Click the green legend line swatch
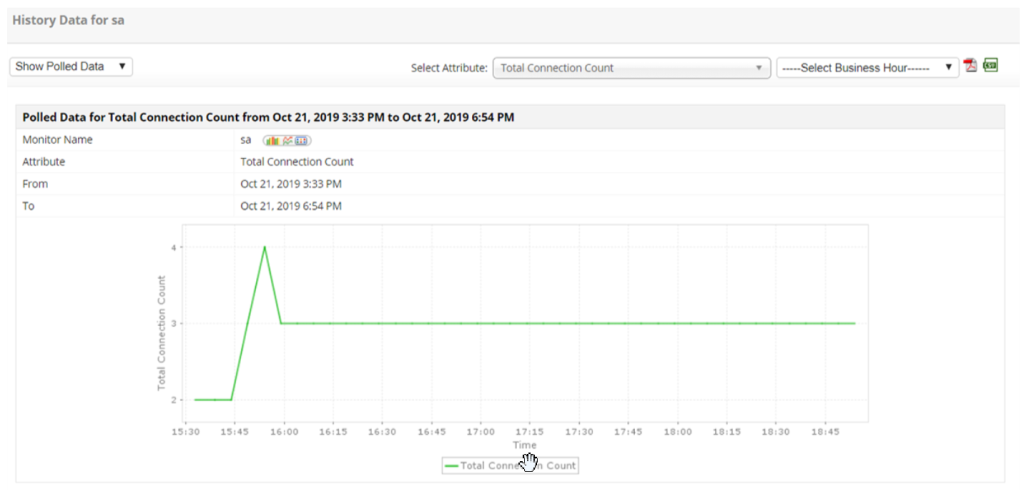The width and height of the screenshot is (1024, 494). tap(451, 466)
